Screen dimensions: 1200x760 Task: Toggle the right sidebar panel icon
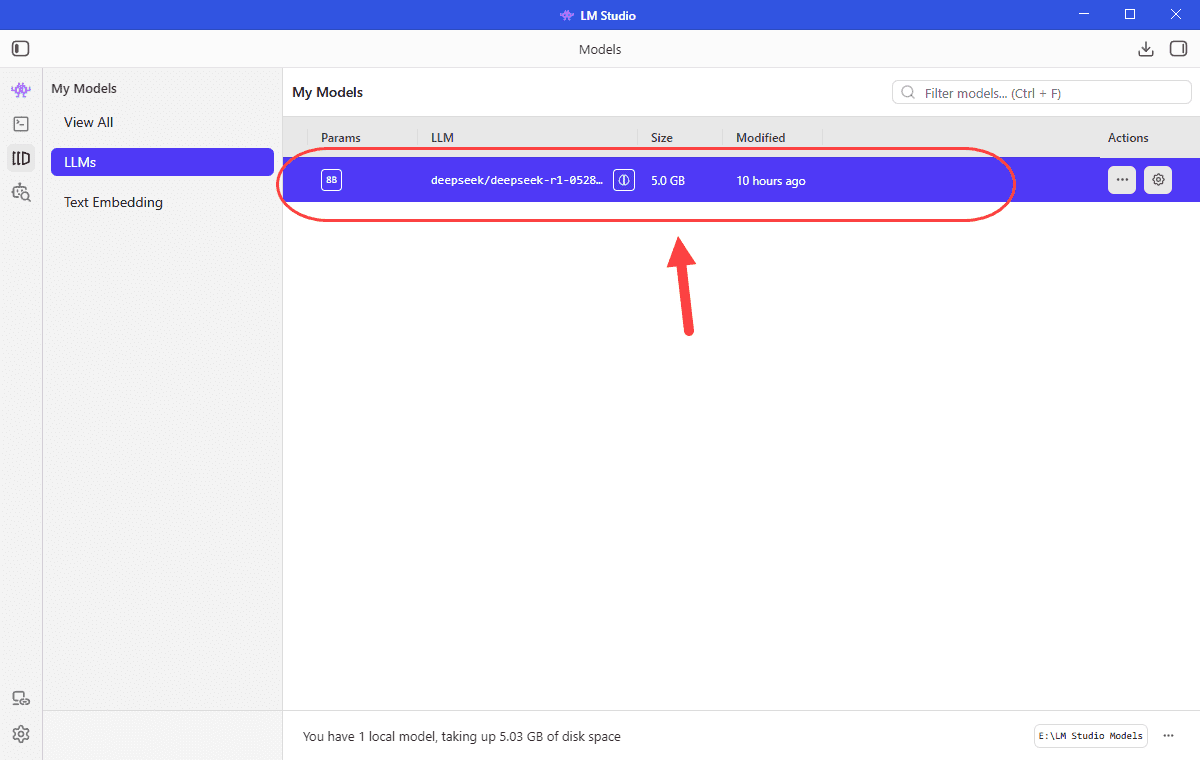1178,48
